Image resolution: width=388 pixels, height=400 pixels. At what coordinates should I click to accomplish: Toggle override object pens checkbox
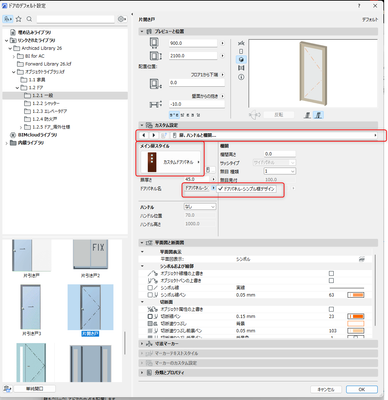(331, 281)
